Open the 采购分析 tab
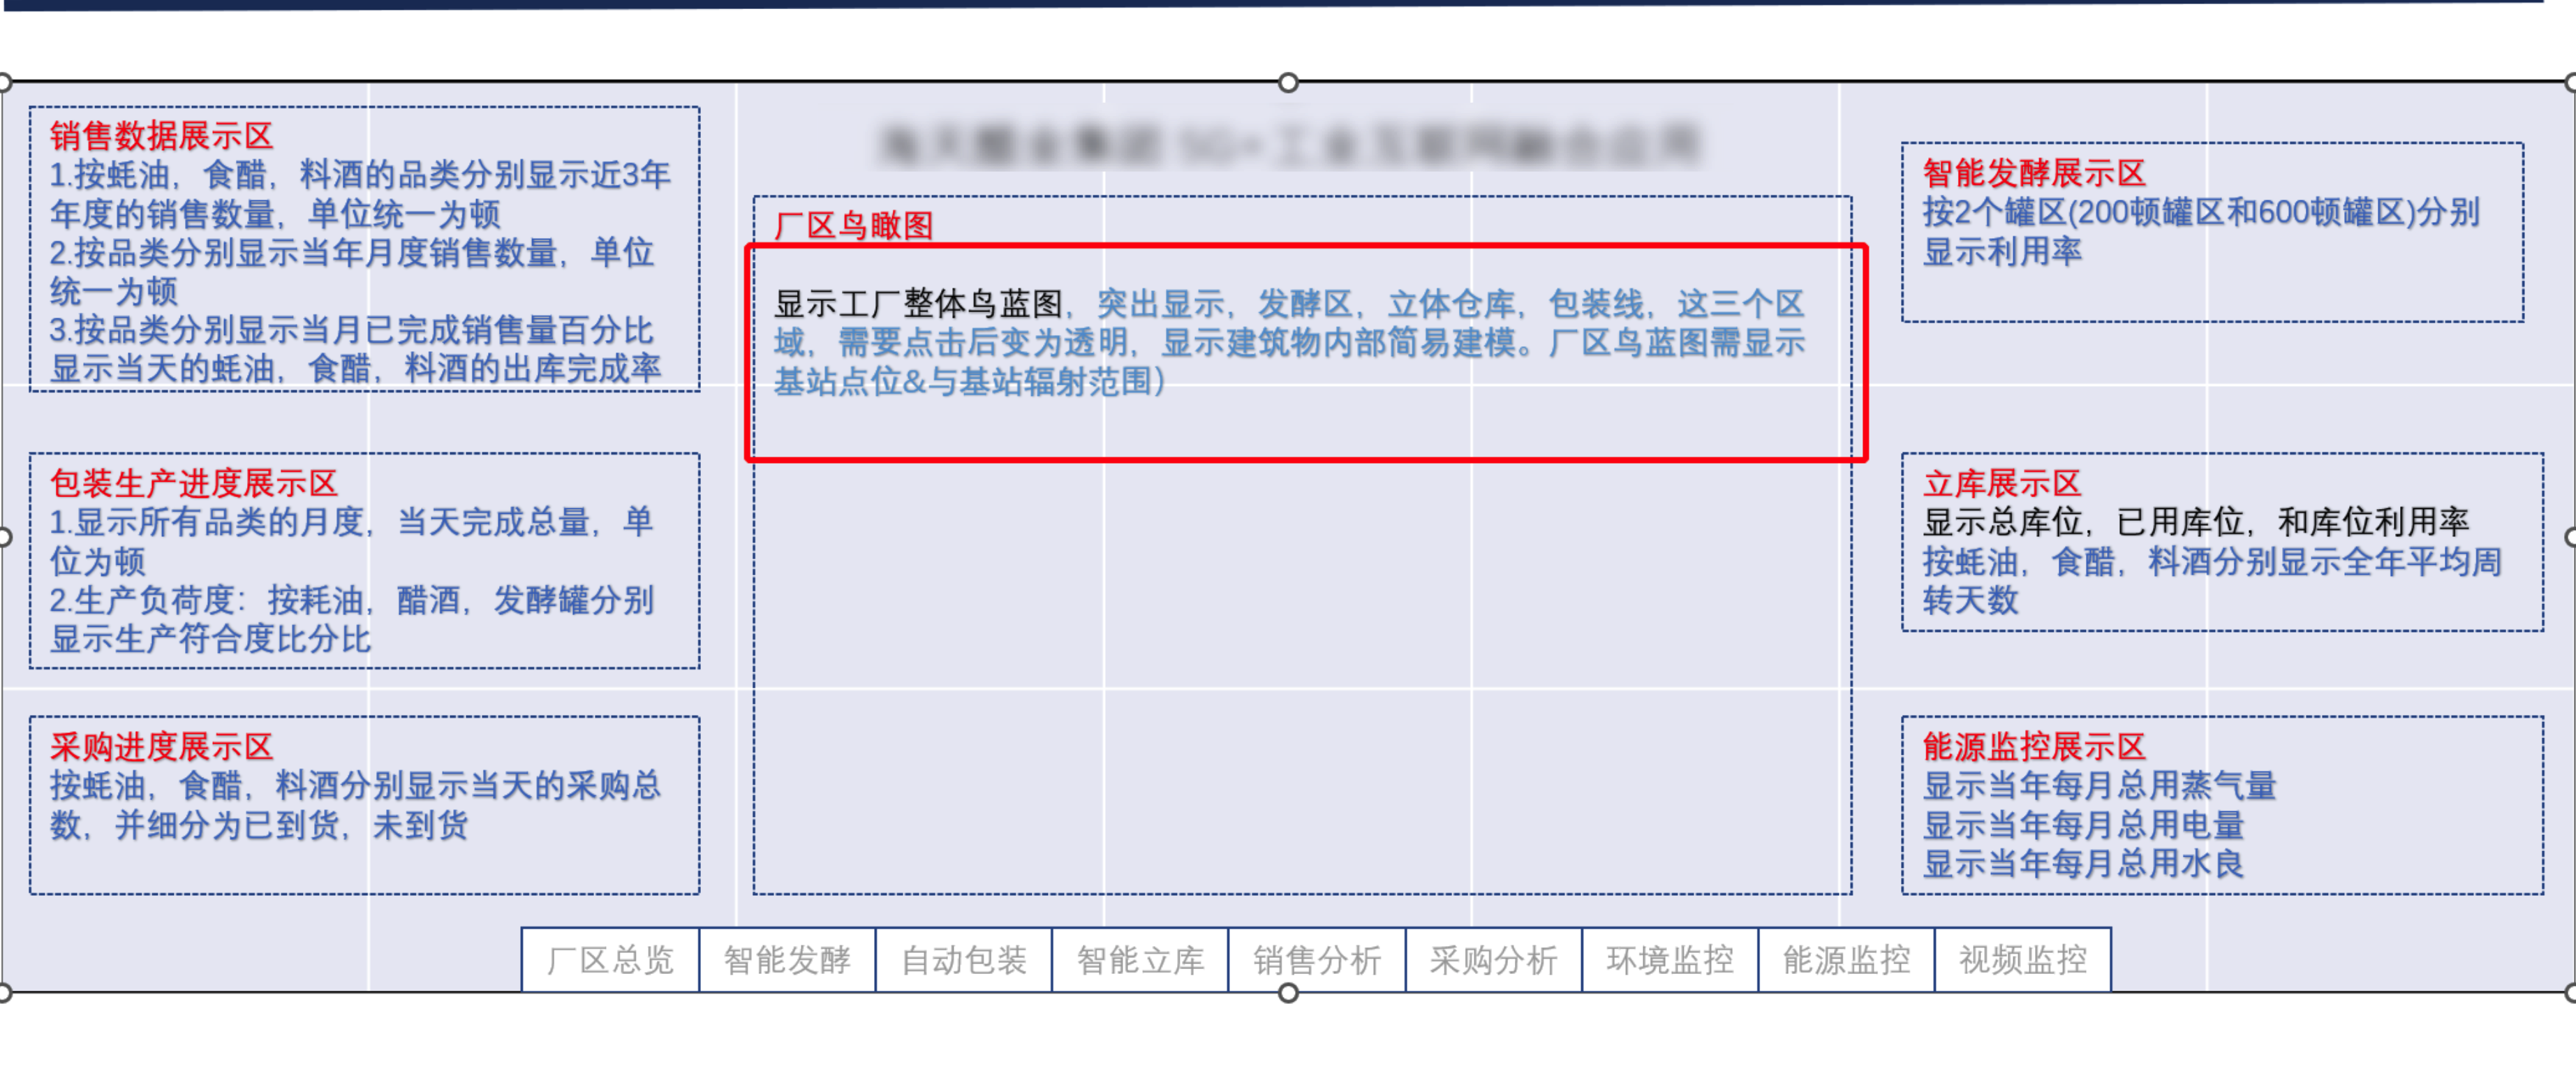Viewport: 2576px width, 1085px height. (x=1493, y=960)
